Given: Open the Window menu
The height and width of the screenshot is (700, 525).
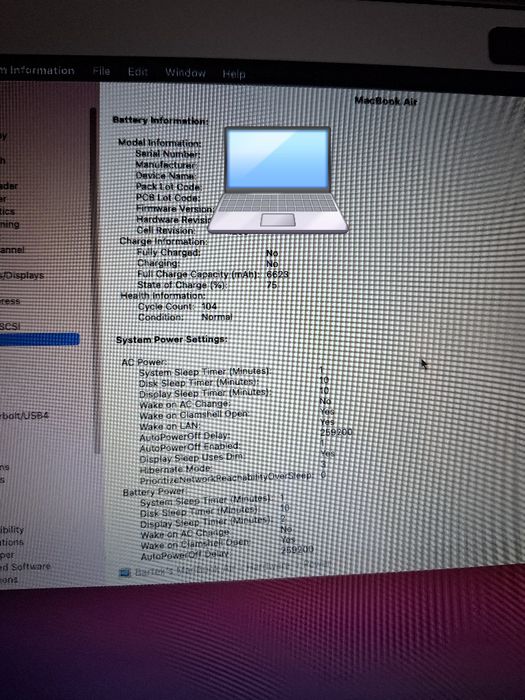Looking at the screenshot, I should (x=185, y=73).
